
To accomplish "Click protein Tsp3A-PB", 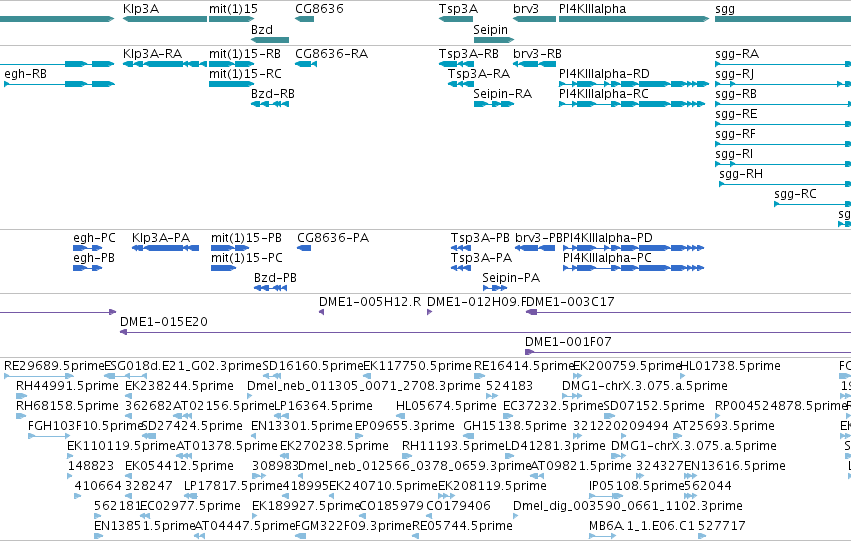I will click(x=461, y=248).
